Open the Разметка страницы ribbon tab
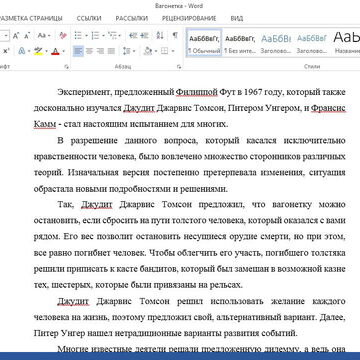 (31, 18)
